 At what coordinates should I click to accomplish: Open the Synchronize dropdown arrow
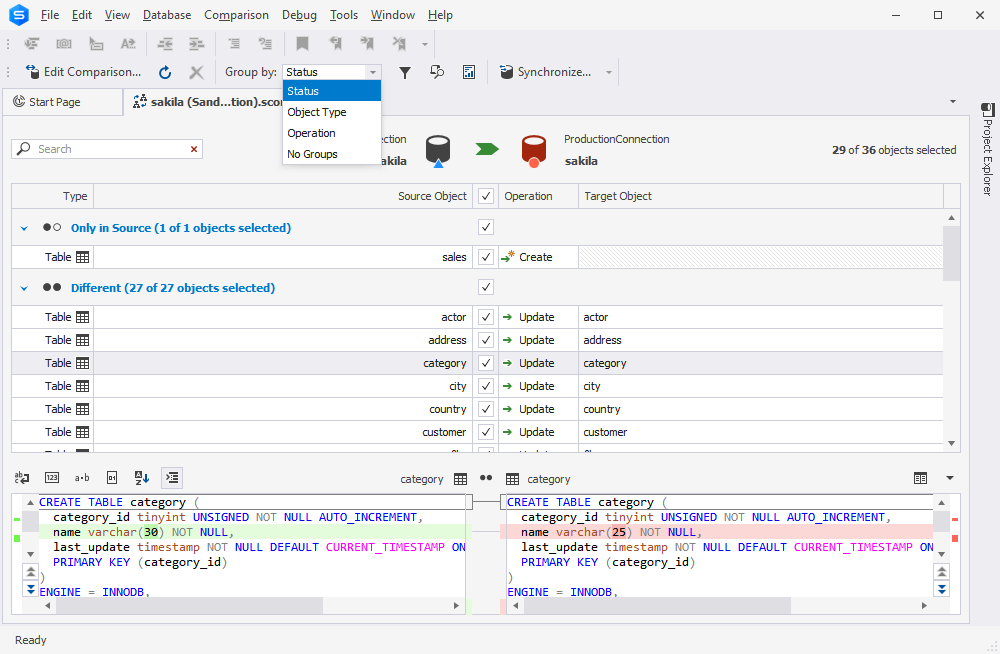(609, 72)
